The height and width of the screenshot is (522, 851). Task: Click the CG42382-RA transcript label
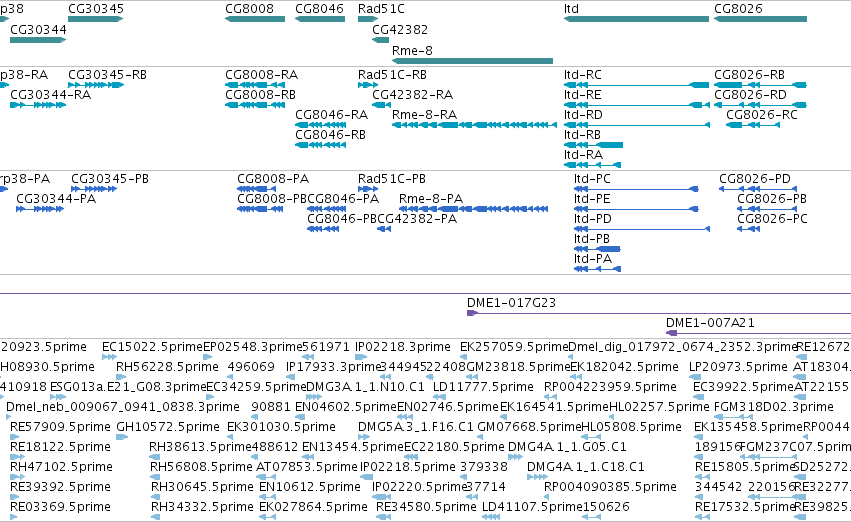[412, 95]
